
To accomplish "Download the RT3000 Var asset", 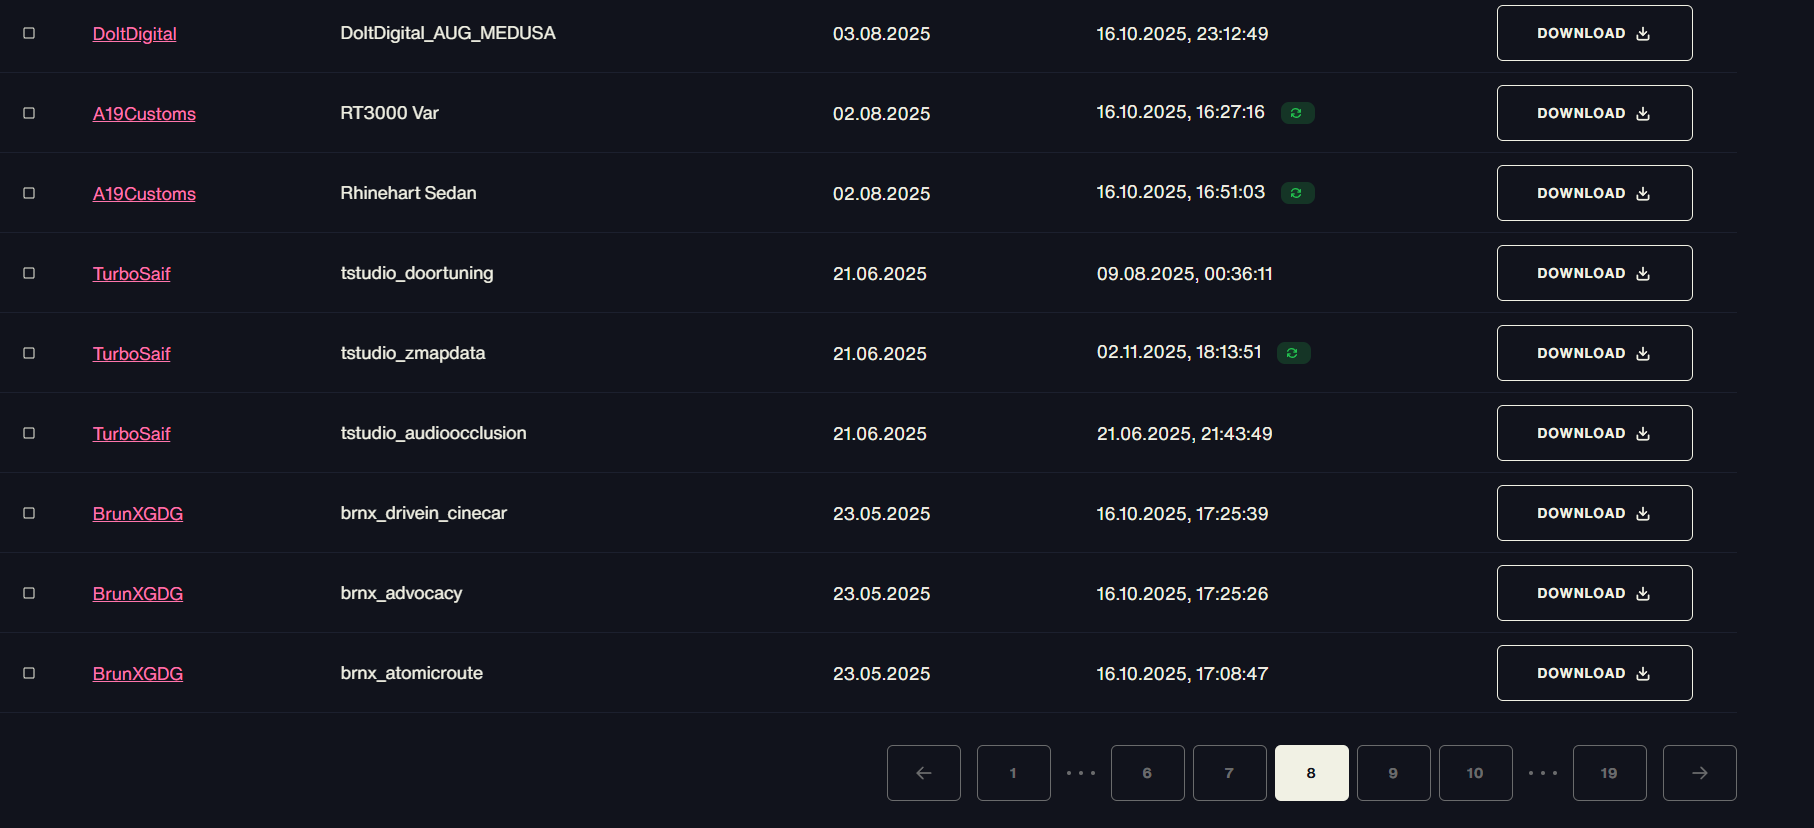I will coord(1594,113).
